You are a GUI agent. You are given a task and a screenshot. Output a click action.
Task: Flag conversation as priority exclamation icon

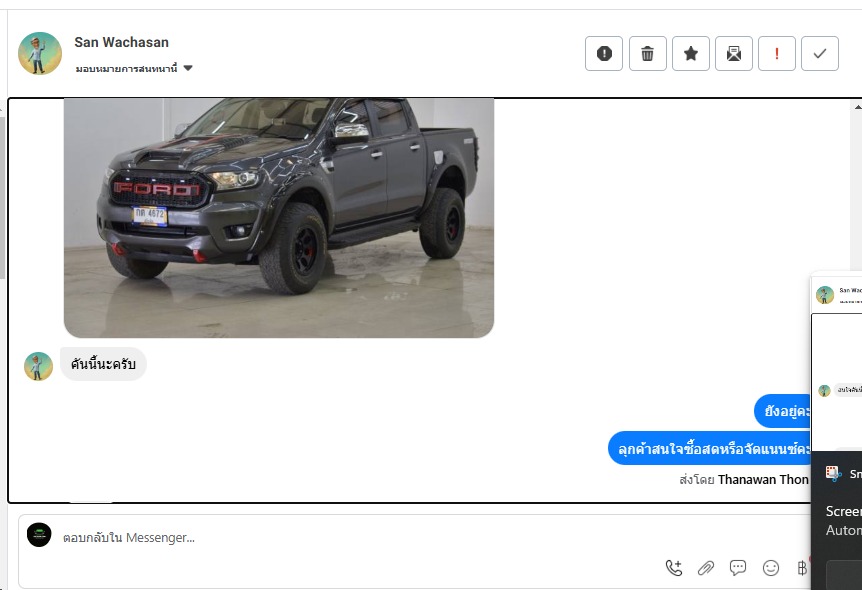click(776, 53)
